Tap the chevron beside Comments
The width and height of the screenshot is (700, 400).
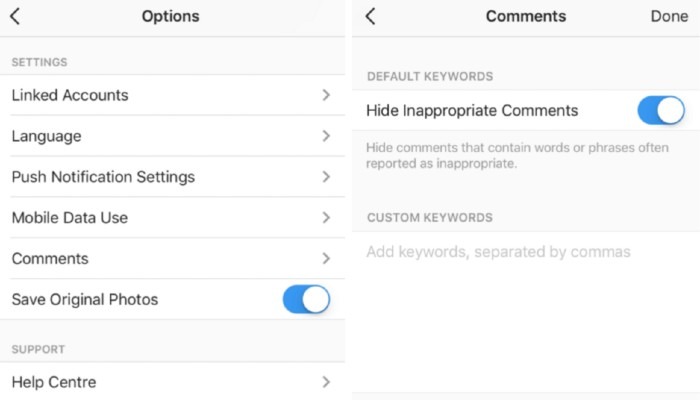coord(326,258)
